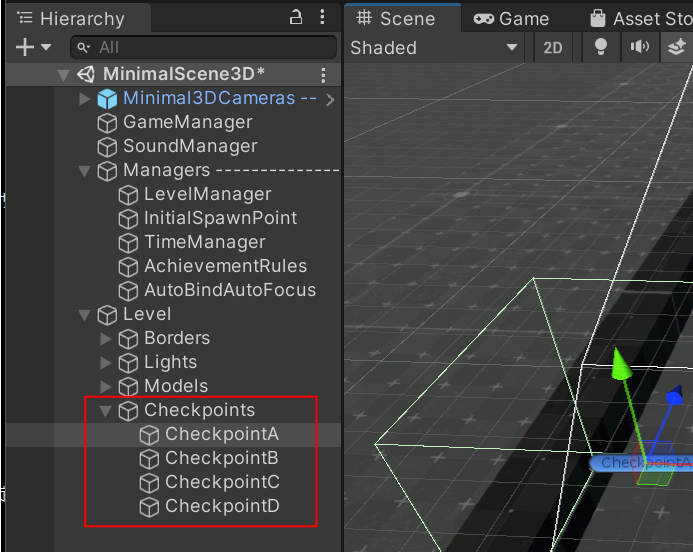Click the AchievementRules cube icon
Viewport: 693px width, 552px height.
click(x=128, y=267)
